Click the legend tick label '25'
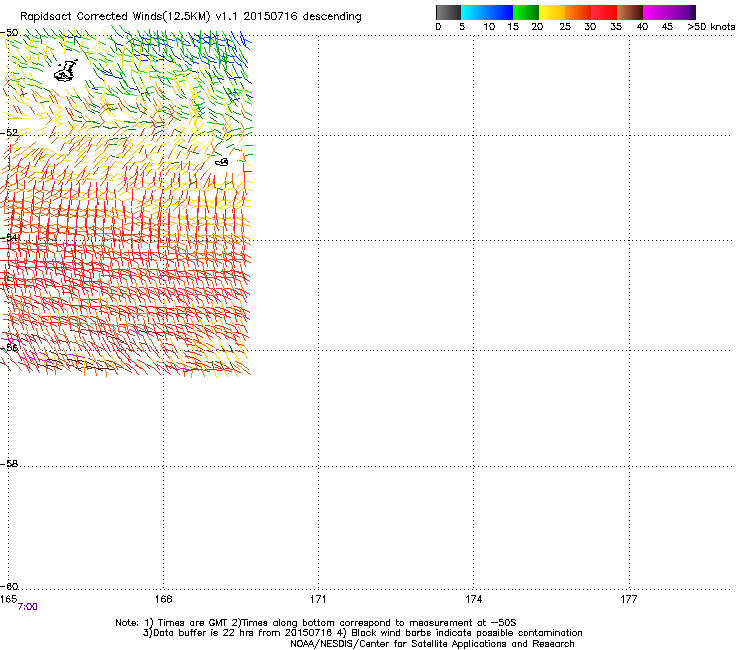 click(x=565, y=27)
